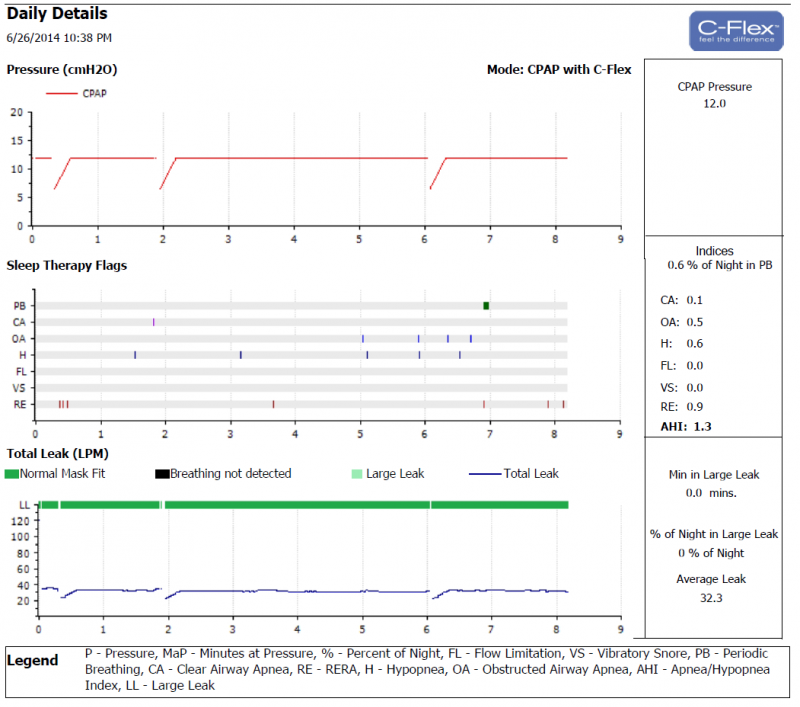Click the Average Leak value 32.3
The height and width of the screenshot is (707, 800).
coord(714,597)
